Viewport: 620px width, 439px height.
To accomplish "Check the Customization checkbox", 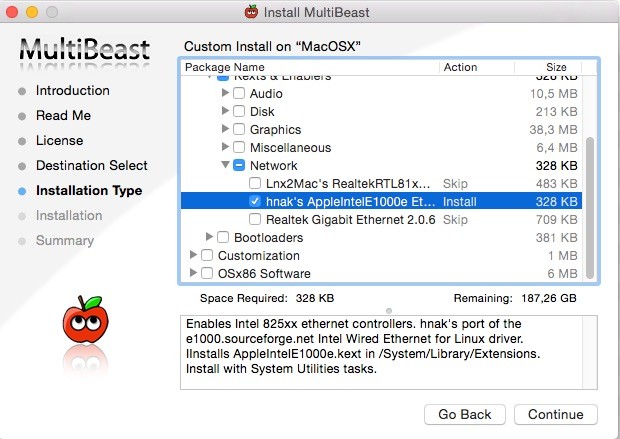I will [207, 255].
